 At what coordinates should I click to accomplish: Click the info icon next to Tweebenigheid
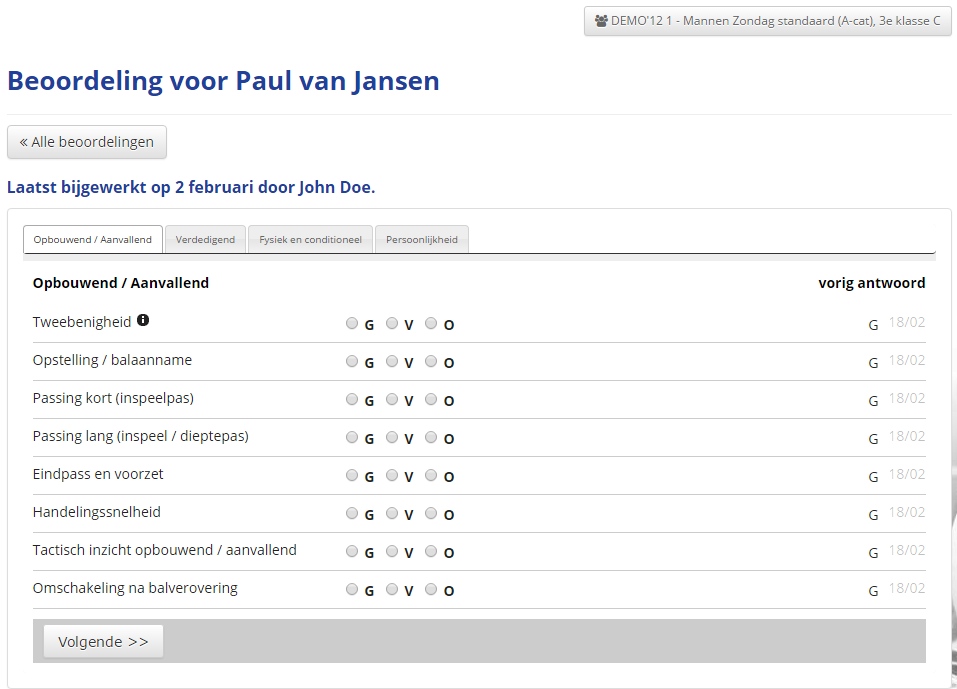click(x=143, y=321)
